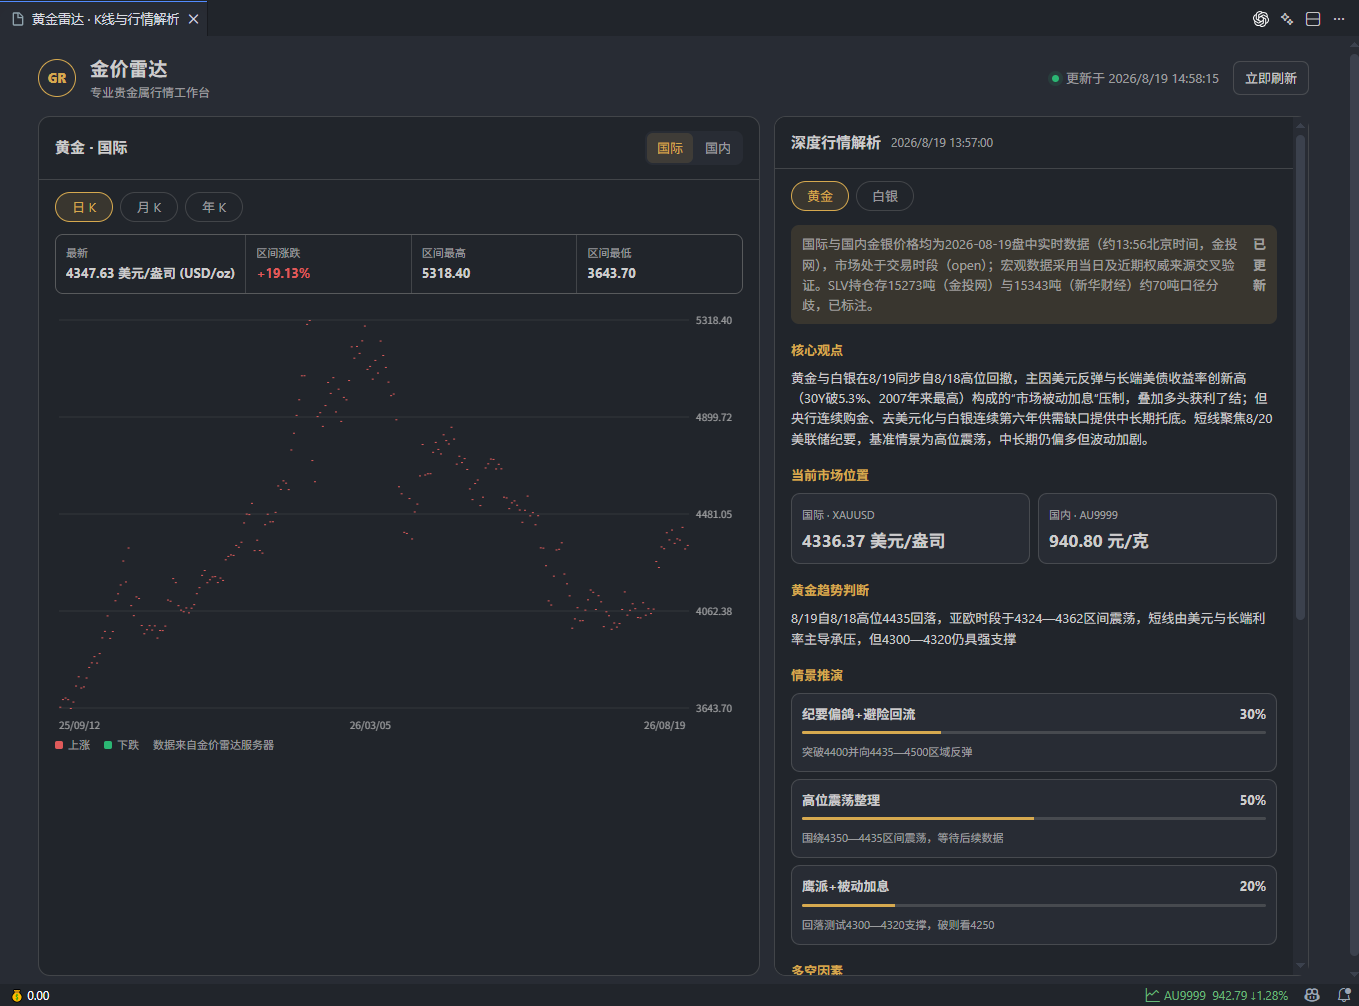Click the gold bag icon in status bar
Image resolution: width=1359 pixels, height=1006 pixels.
(x=17, y=995)
